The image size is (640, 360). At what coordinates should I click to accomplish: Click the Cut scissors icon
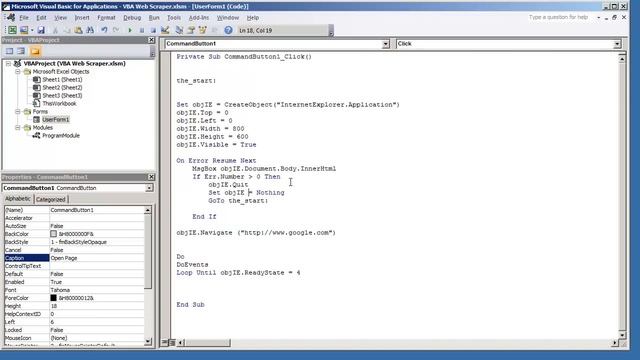tap(55, 30)
